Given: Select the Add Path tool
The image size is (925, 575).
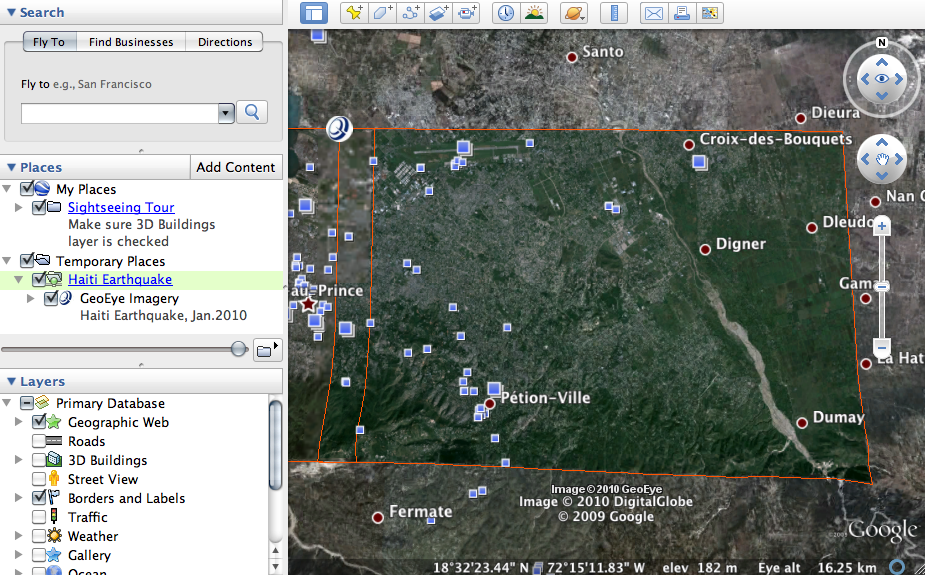Looking at the screenshot, I should [x=410, y=13].
